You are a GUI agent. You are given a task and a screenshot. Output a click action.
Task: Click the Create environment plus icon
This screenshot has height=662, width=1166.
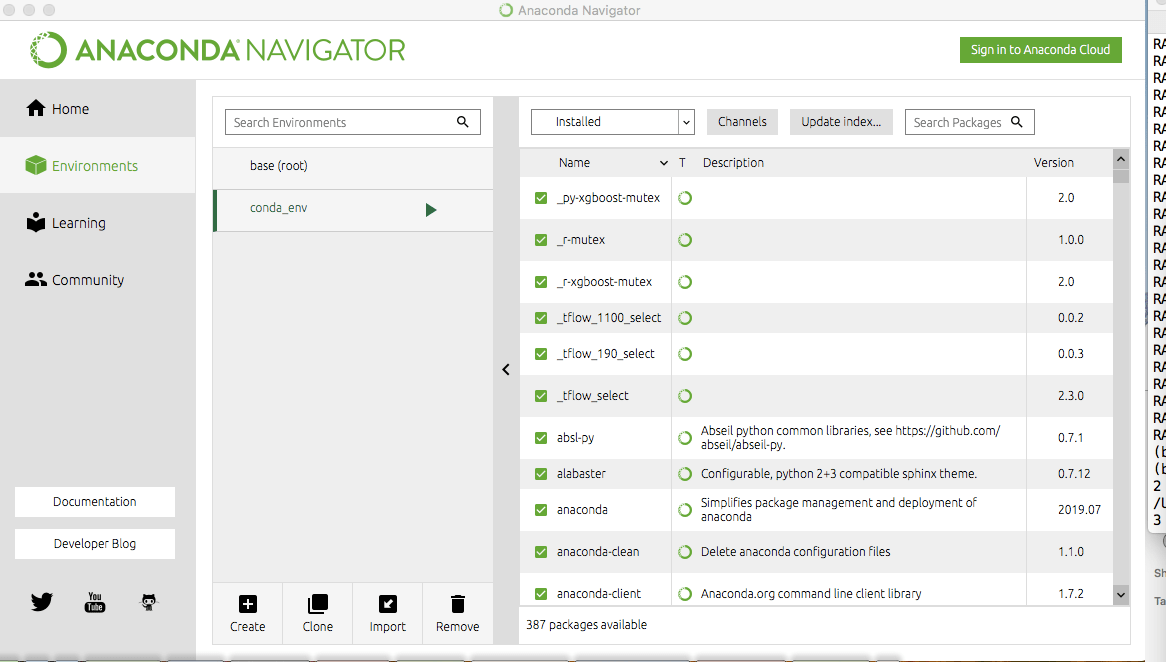[x=247, y=604]
